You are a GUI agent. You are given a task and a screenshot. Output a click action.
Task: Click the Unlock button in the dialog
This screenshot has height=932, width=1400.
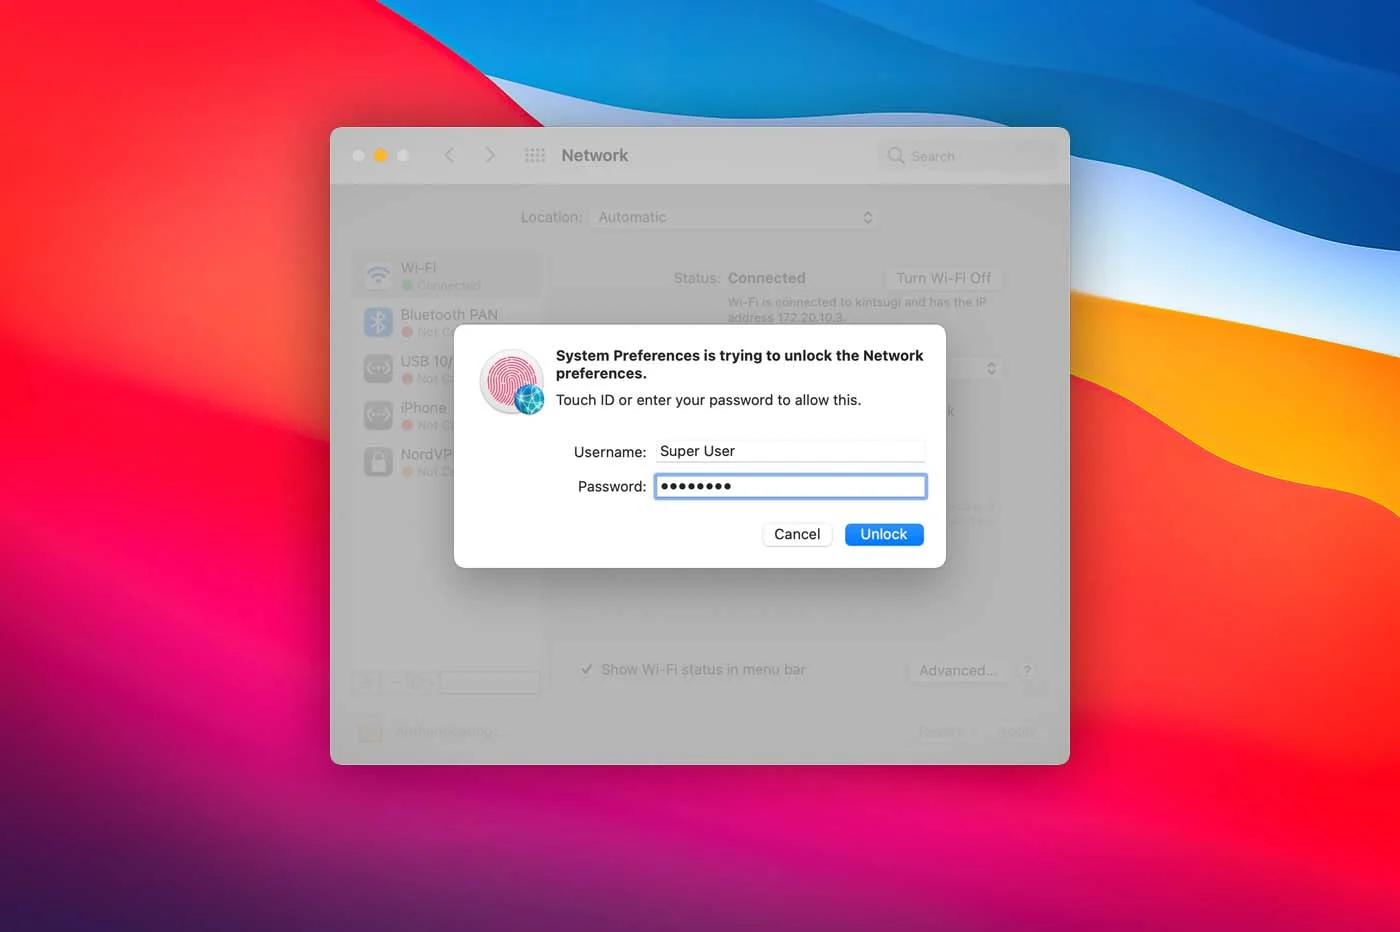(x=884, y=534)
